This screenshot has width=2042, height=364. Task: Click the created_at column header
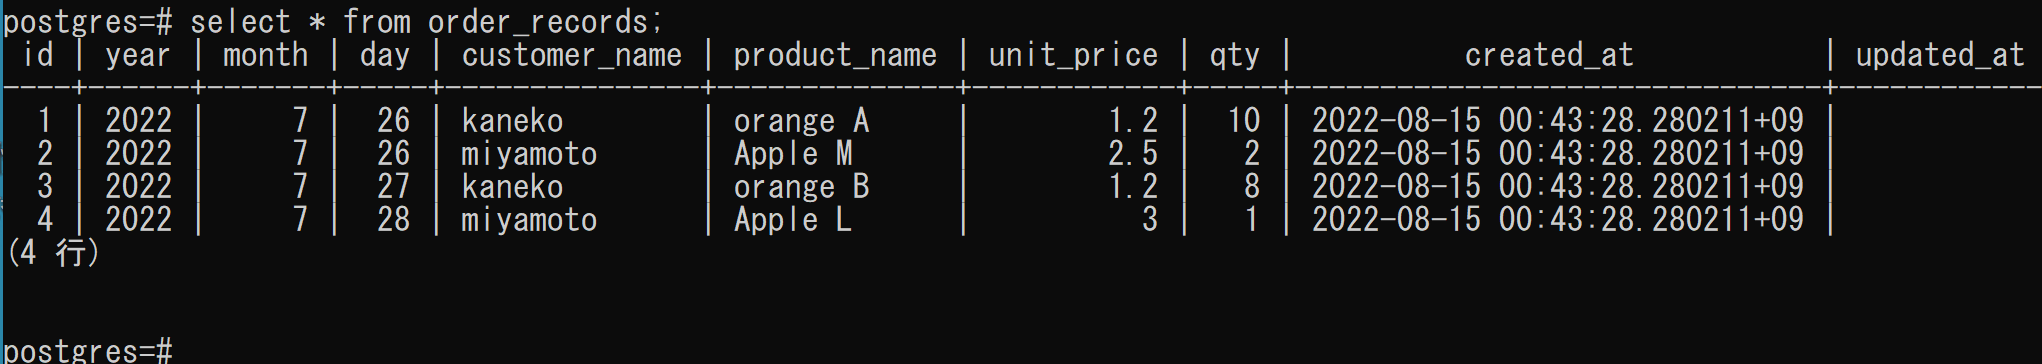click(1549, 55)
